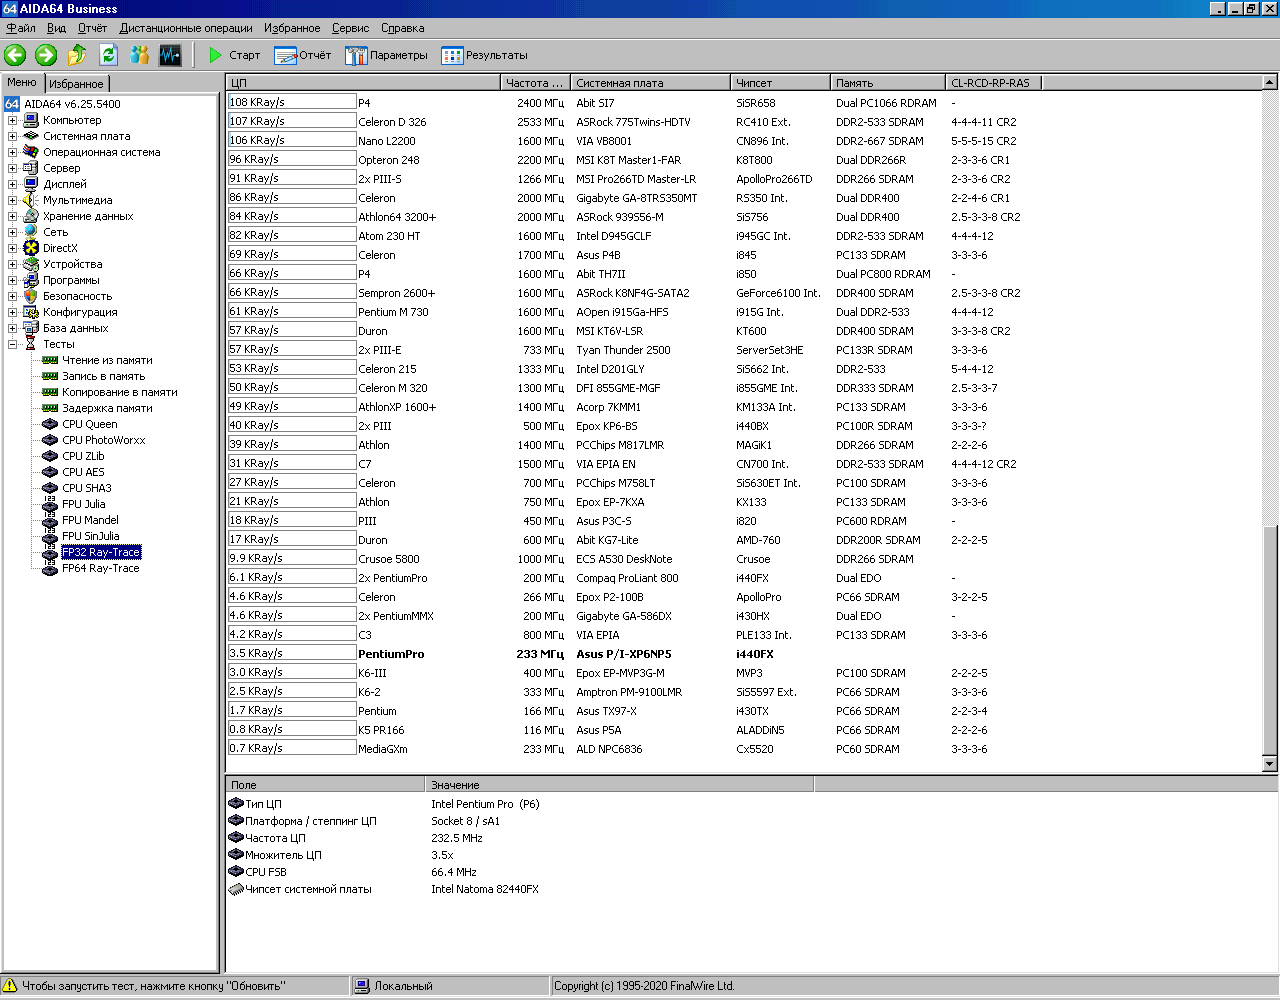The height and width of the screenshot is (1000, 1280).
Task: Click the Up folder toolbar icon
Action: click(x=77, y=55)
